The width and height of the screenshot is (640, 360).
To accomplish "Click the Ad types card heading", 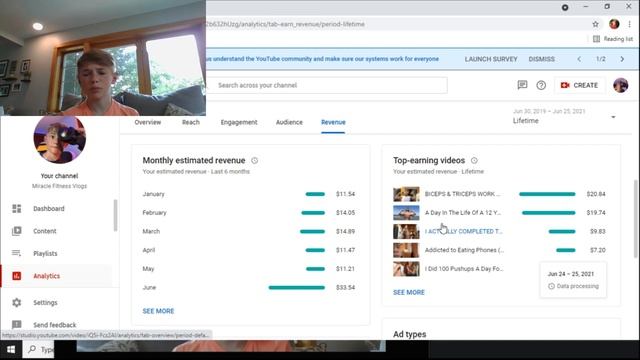I will click(x=409, y=334).
